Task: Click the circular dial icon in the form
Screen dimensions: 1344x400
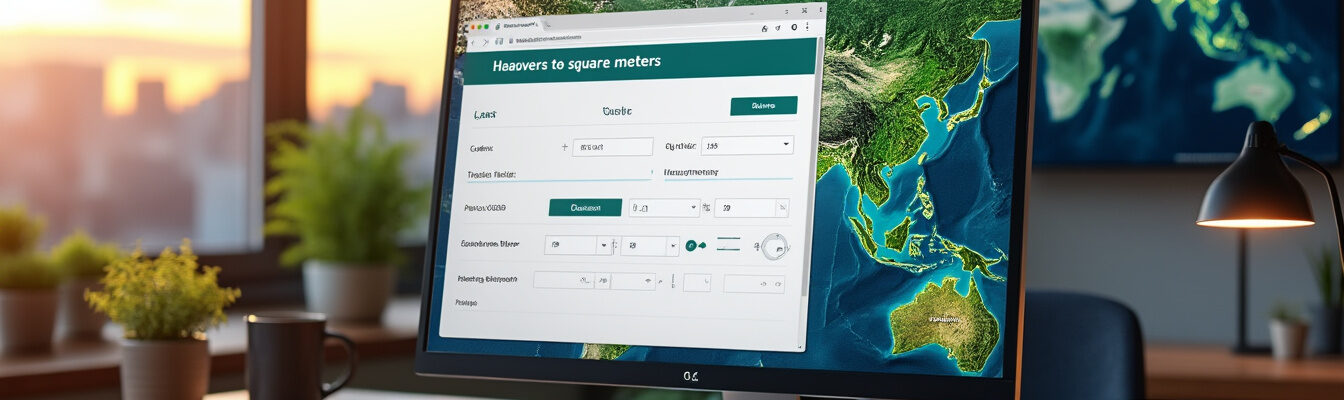Action: [x=774, y=246]
